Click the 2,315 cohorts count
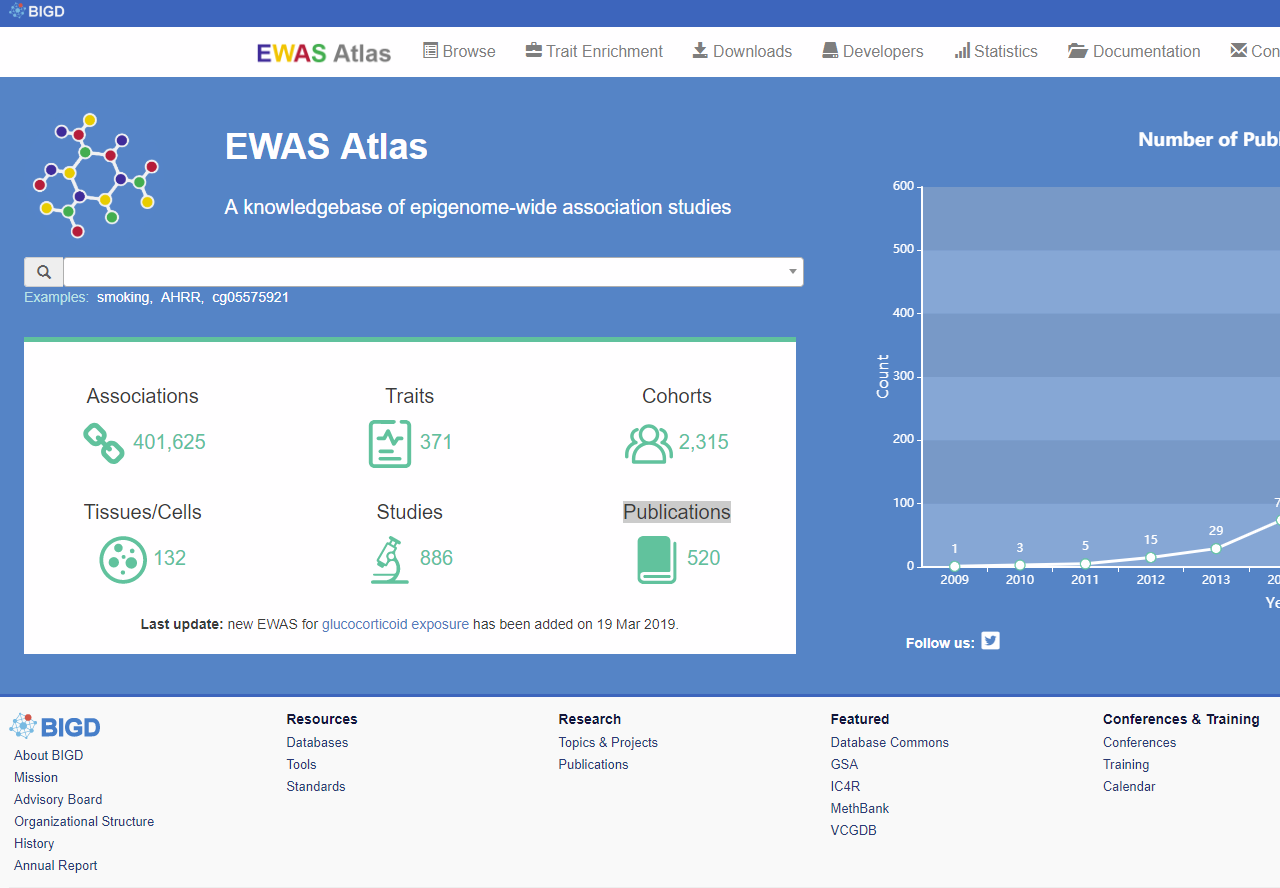 [704, 442]
